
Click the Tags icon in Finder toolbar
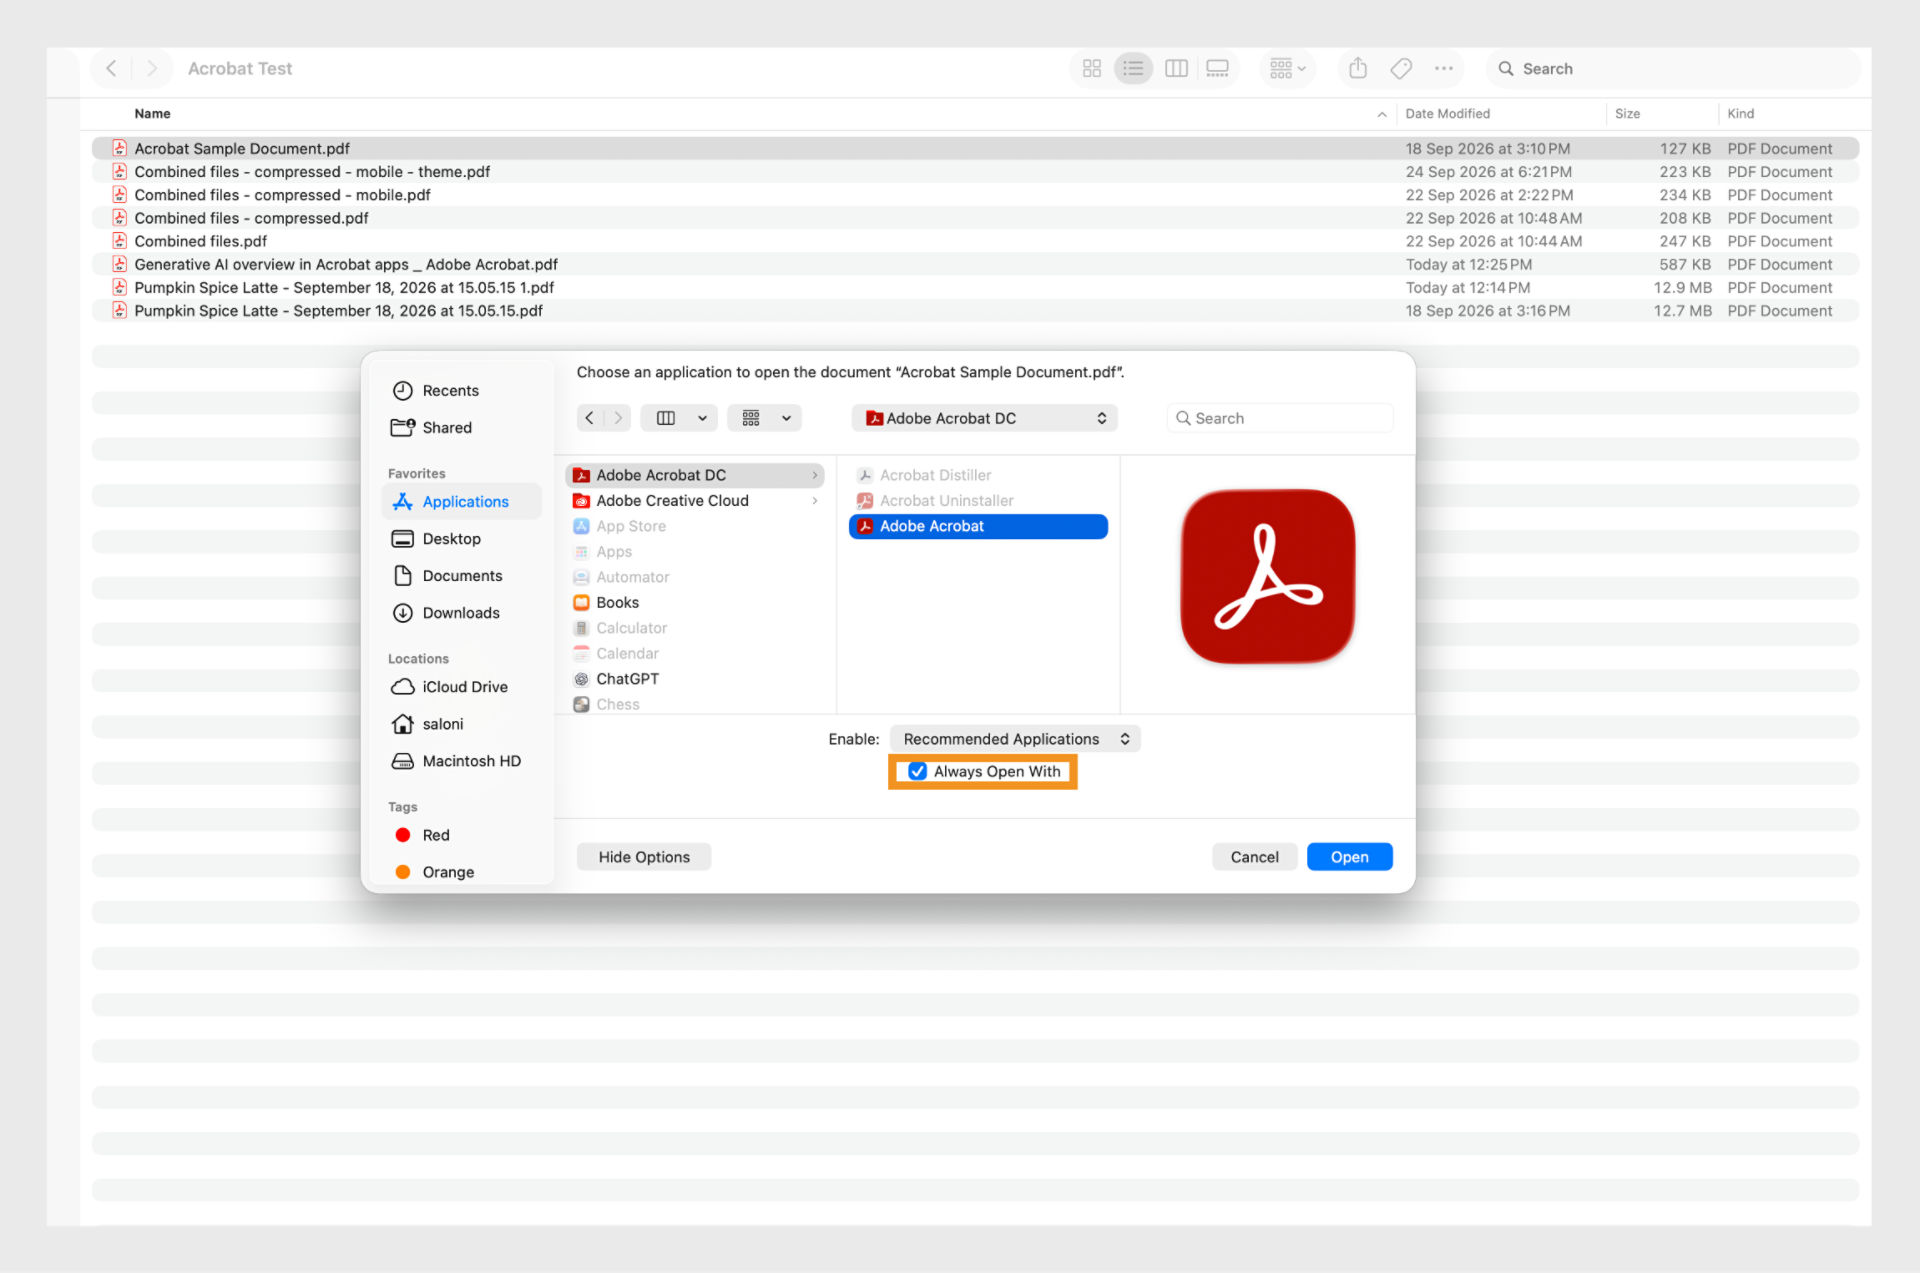pos(1401,68)
